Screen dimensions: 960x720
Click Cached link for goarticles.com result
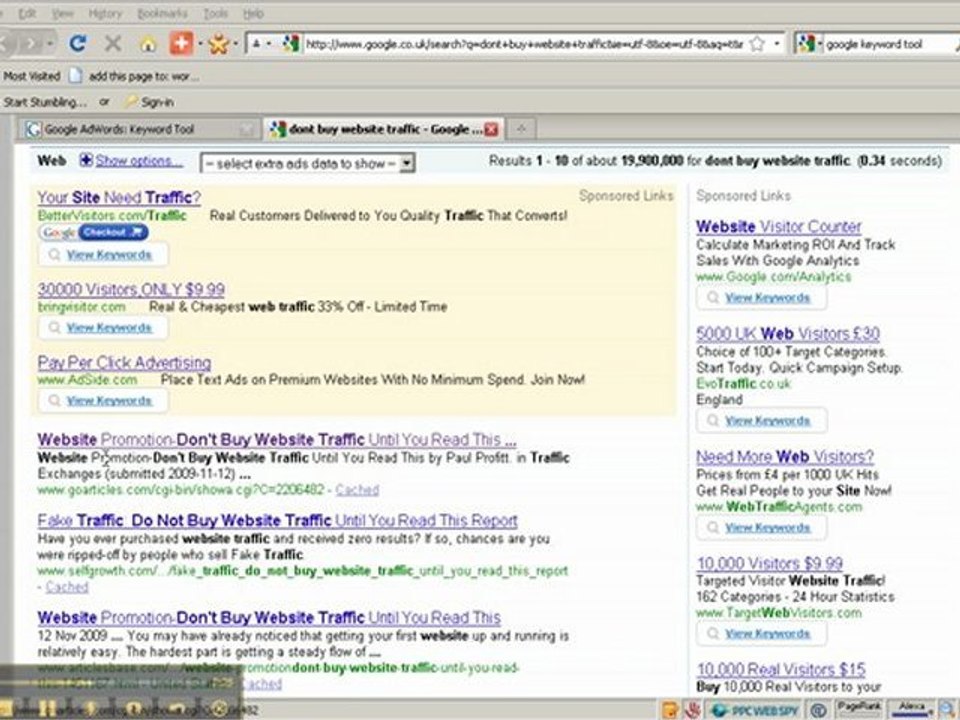tap(357, 490)
